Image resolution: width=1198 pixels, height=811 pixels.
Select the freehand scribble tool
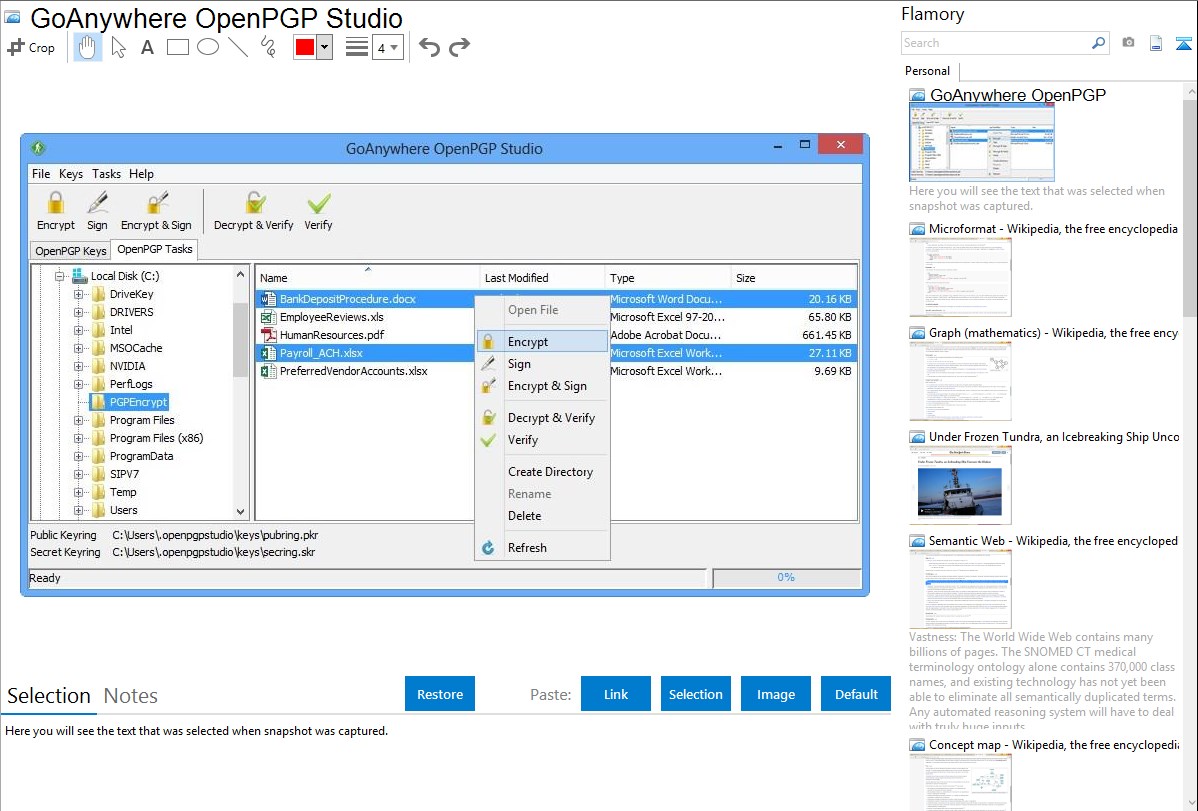pyautogui.click(x=268, y=47)
